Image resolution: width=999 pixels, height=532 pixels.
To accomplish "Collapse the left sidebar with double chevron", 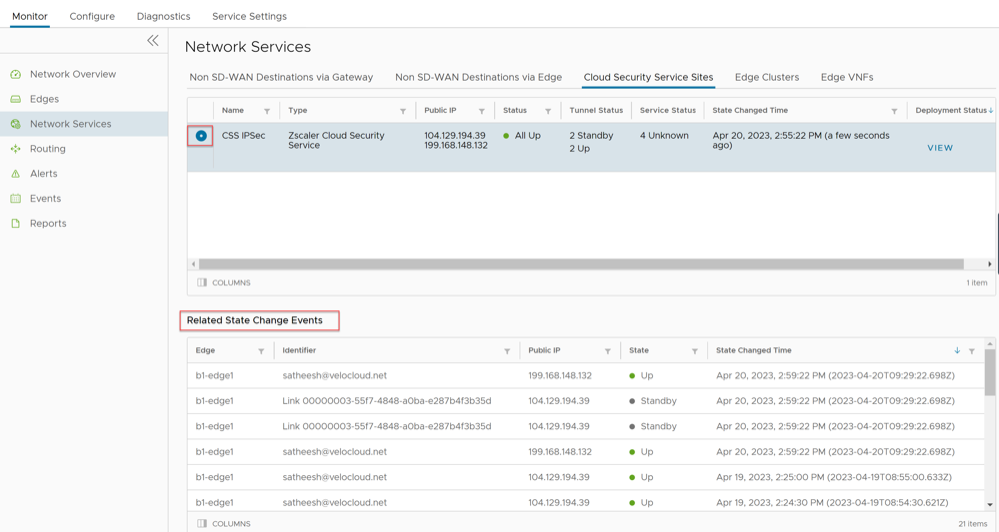I will [x=153, y=41].
